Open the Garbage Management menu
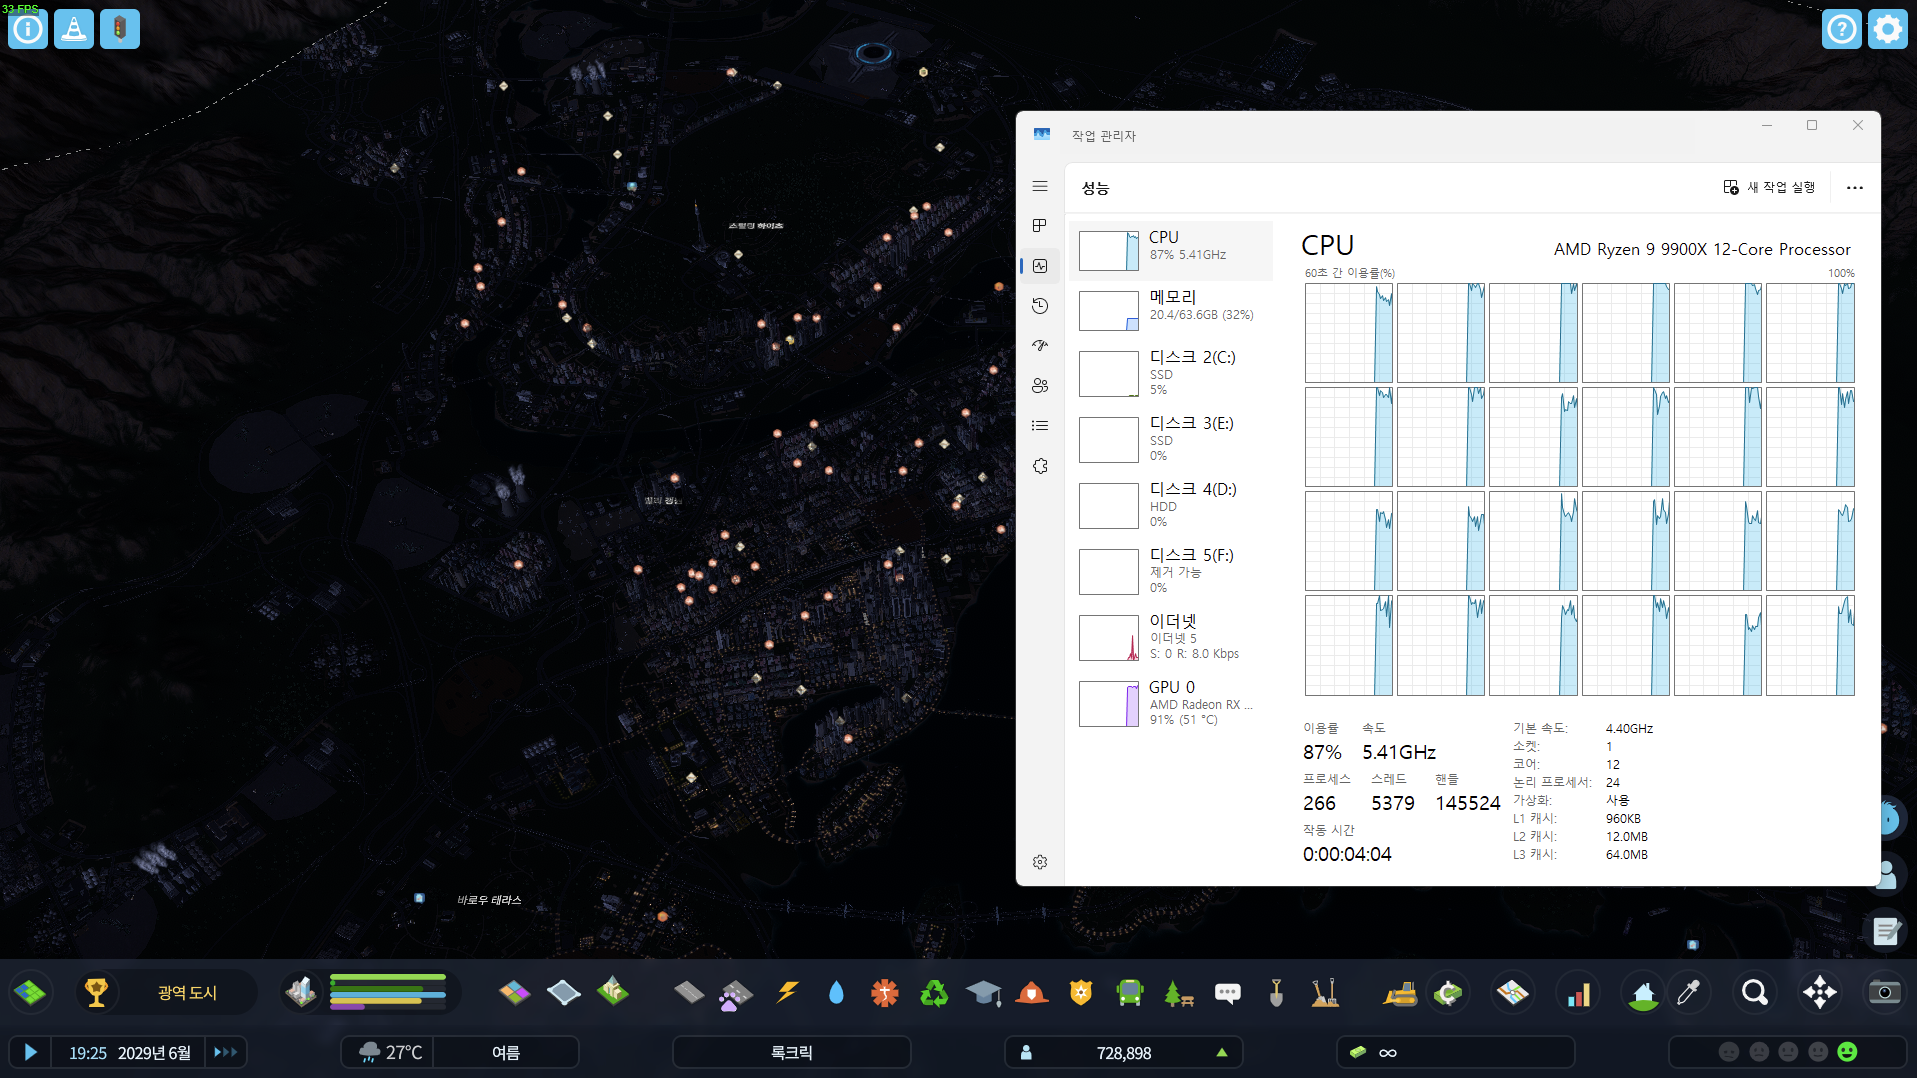Screen dimensions: 1917x1078 (x=934, y=992)
